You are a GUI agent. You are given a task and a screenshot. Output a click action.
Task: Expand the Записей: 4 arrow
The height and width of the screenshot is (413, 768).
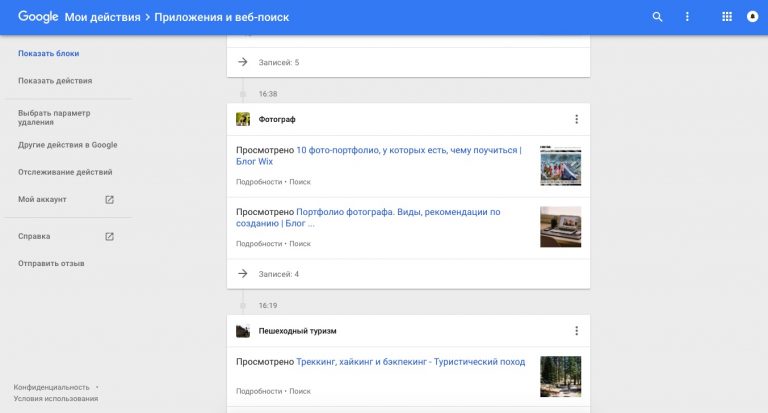(242, 274)
